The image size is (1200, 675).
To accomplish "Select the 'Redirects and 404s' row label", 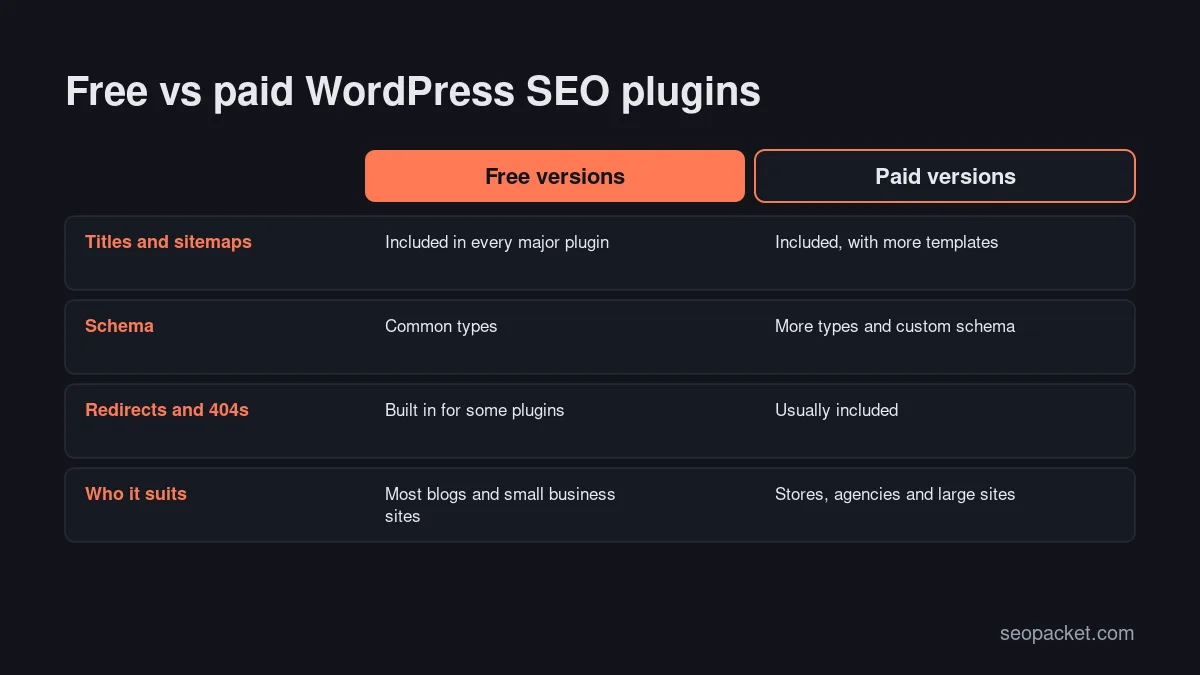I will click(167, 410).
